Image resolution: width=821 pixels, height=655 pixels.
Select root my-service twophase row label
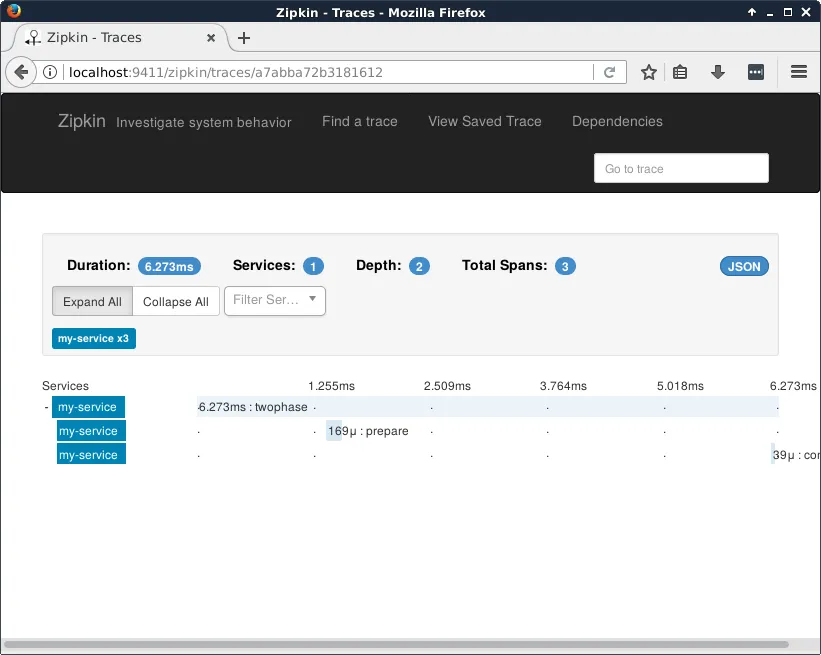[x=88, y=407]
